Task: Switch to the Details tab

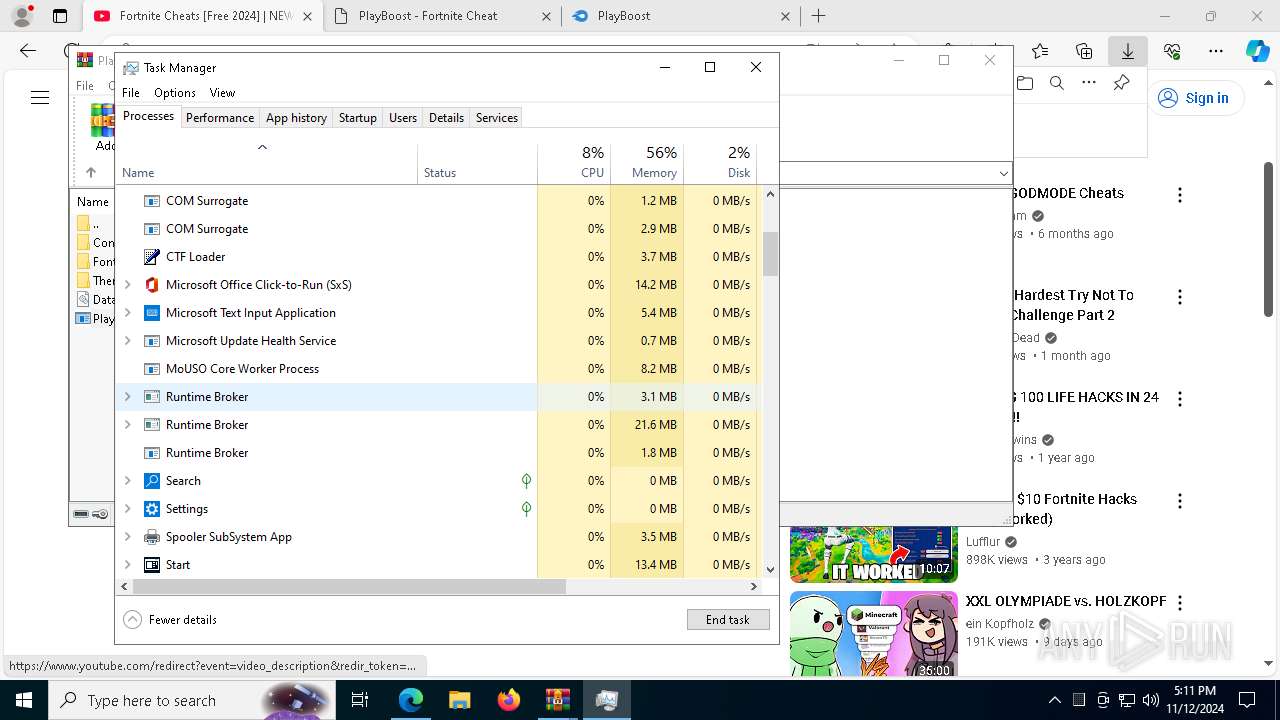Action: (x=446, y=118)
